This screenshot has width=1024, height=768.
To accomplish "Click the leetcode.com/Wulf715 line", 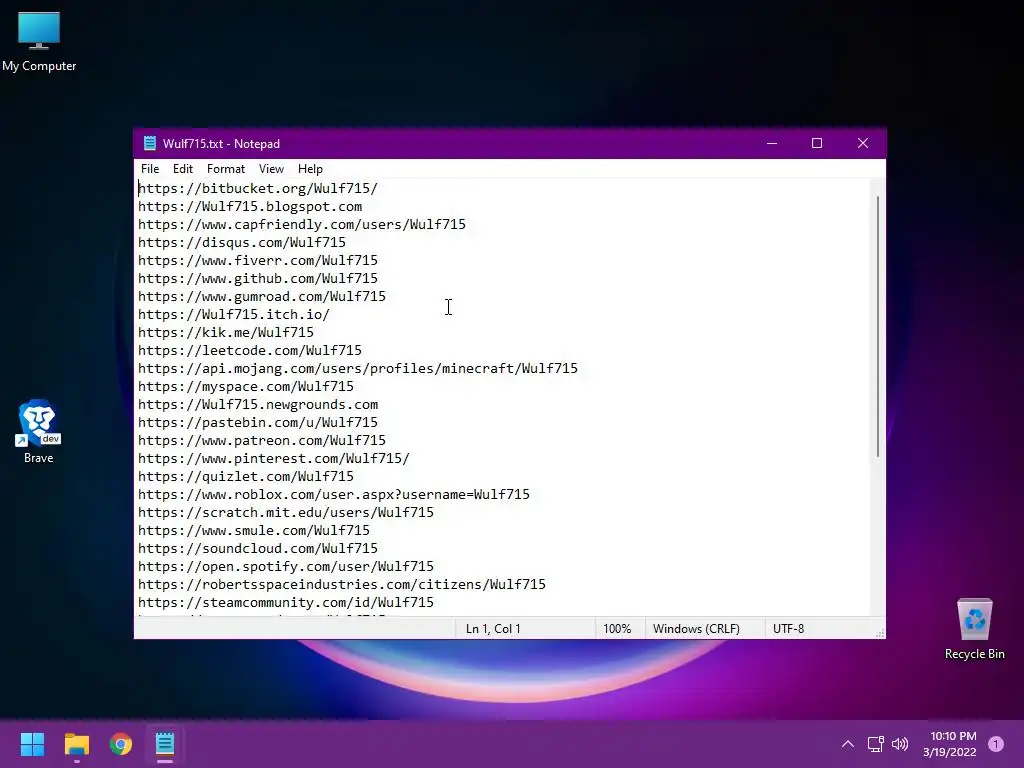I will [x=250, y=350].
